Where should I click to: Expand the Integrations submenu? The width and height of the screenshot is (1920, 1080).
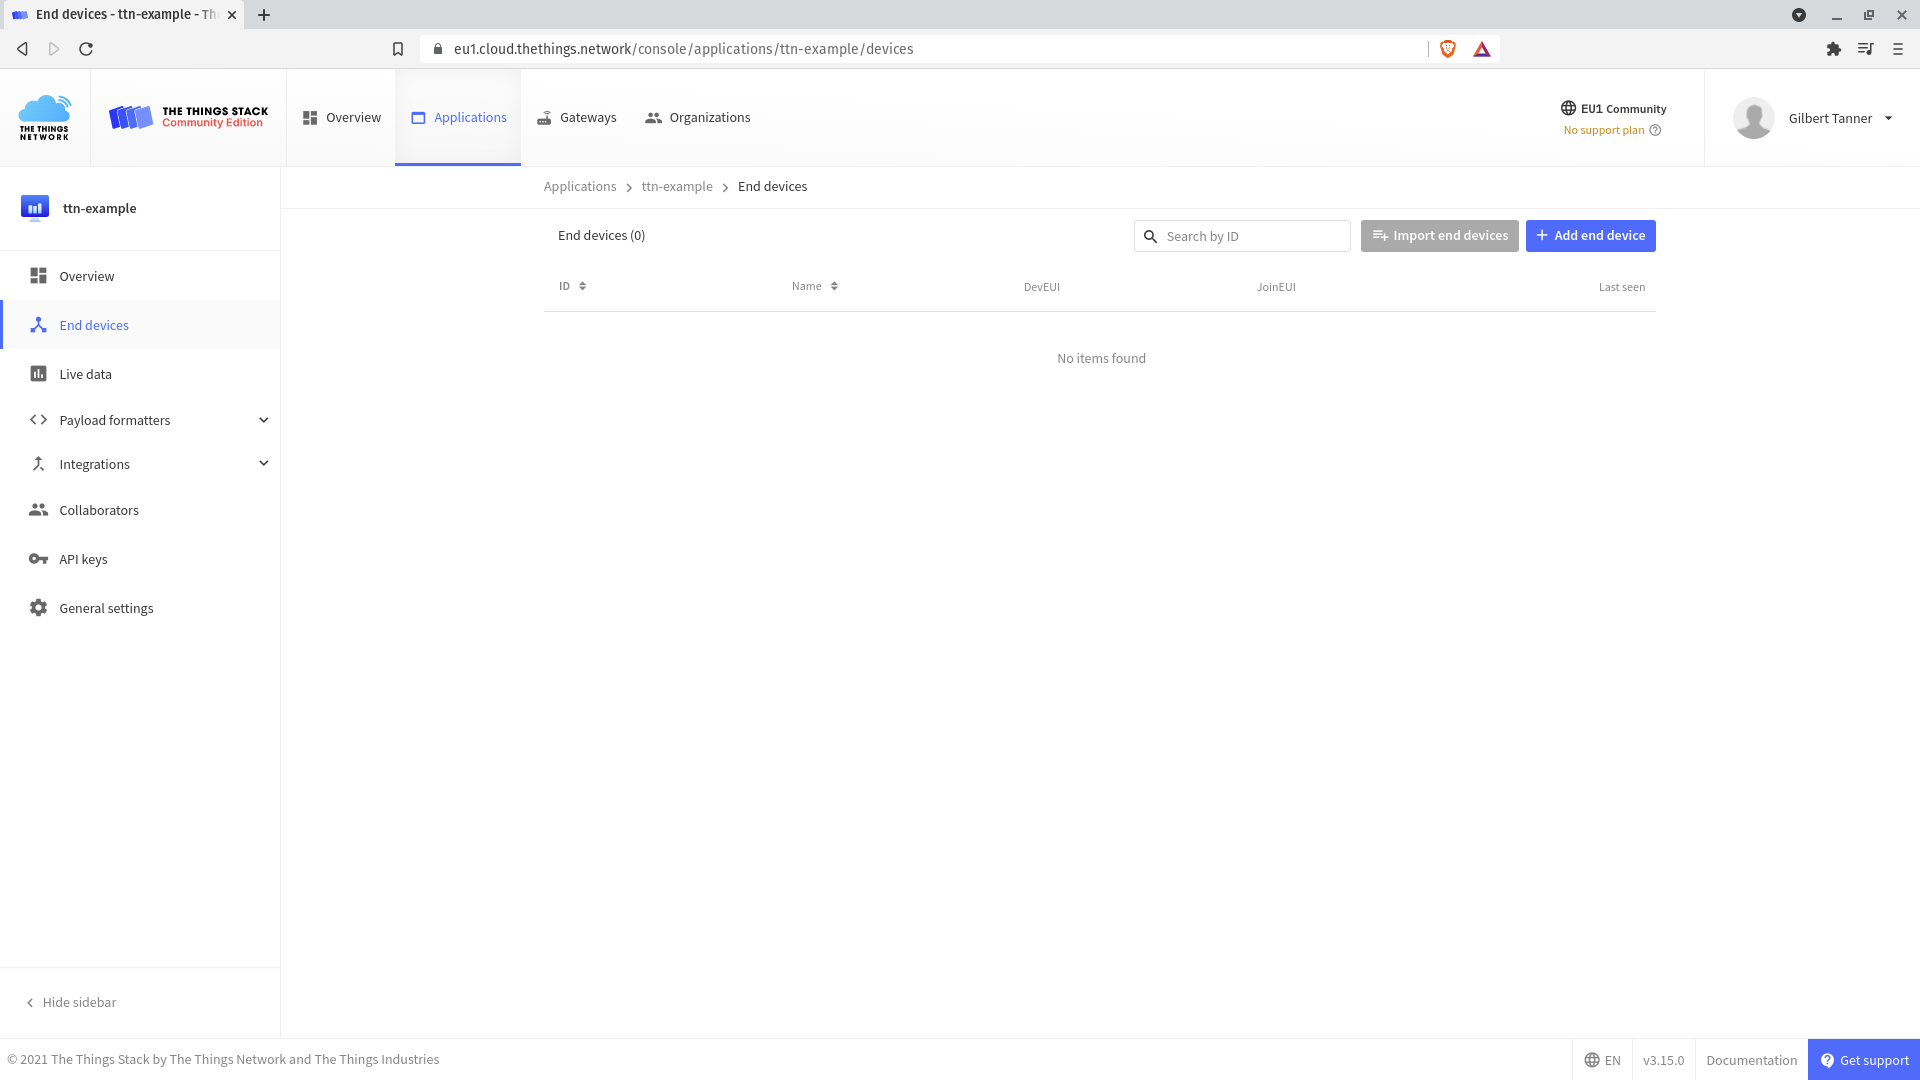263,464
